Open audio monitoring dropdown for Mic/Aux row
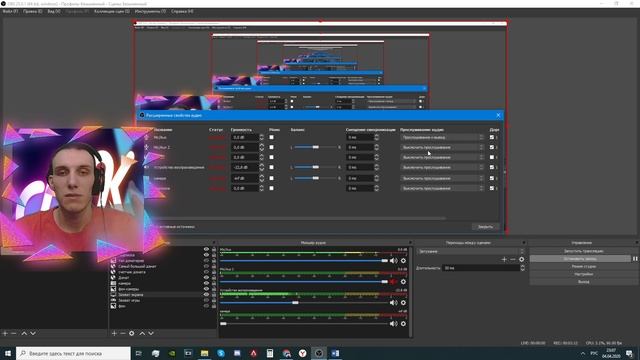The image size is (640, 360). click(x=442, y=137)
